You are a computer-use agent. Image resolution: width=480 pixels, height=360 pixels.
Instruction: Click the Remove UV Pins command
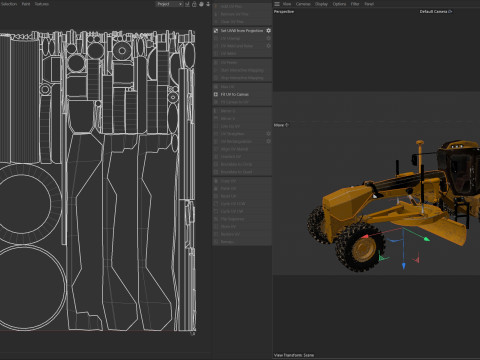(x=234, y=14)
